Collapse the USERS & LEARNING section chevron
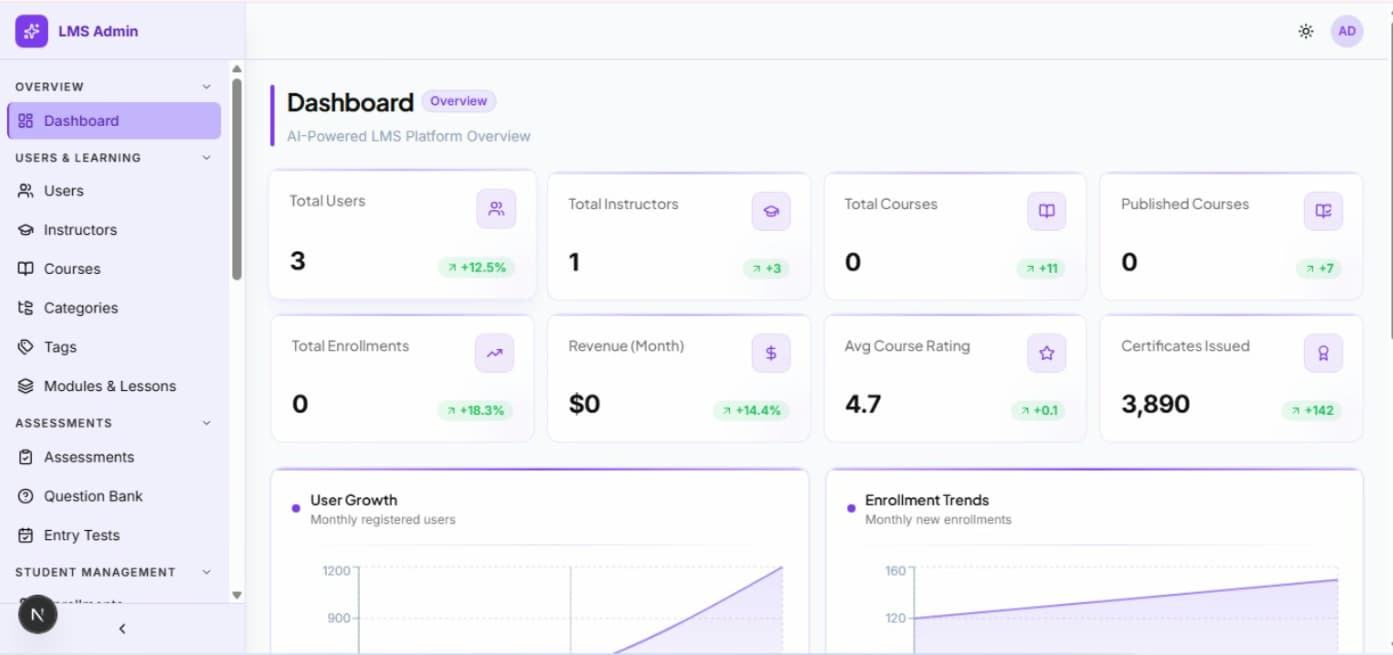 coord(207,158)
